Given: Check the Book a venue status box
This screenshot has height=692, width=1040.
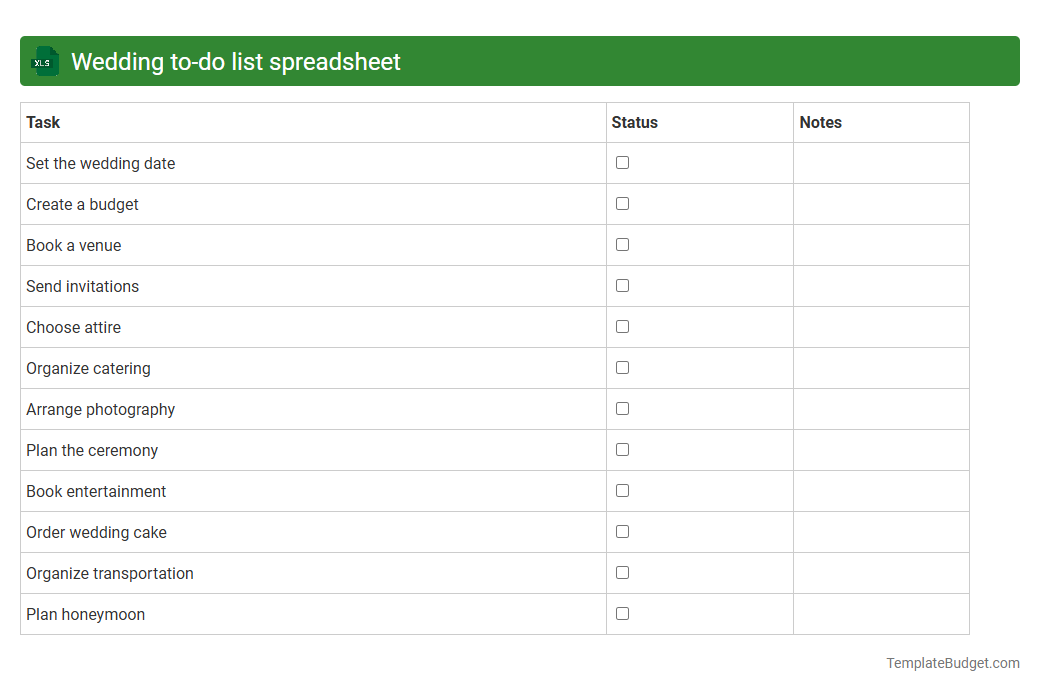Looking at the screenshot, I should [622, 244].
